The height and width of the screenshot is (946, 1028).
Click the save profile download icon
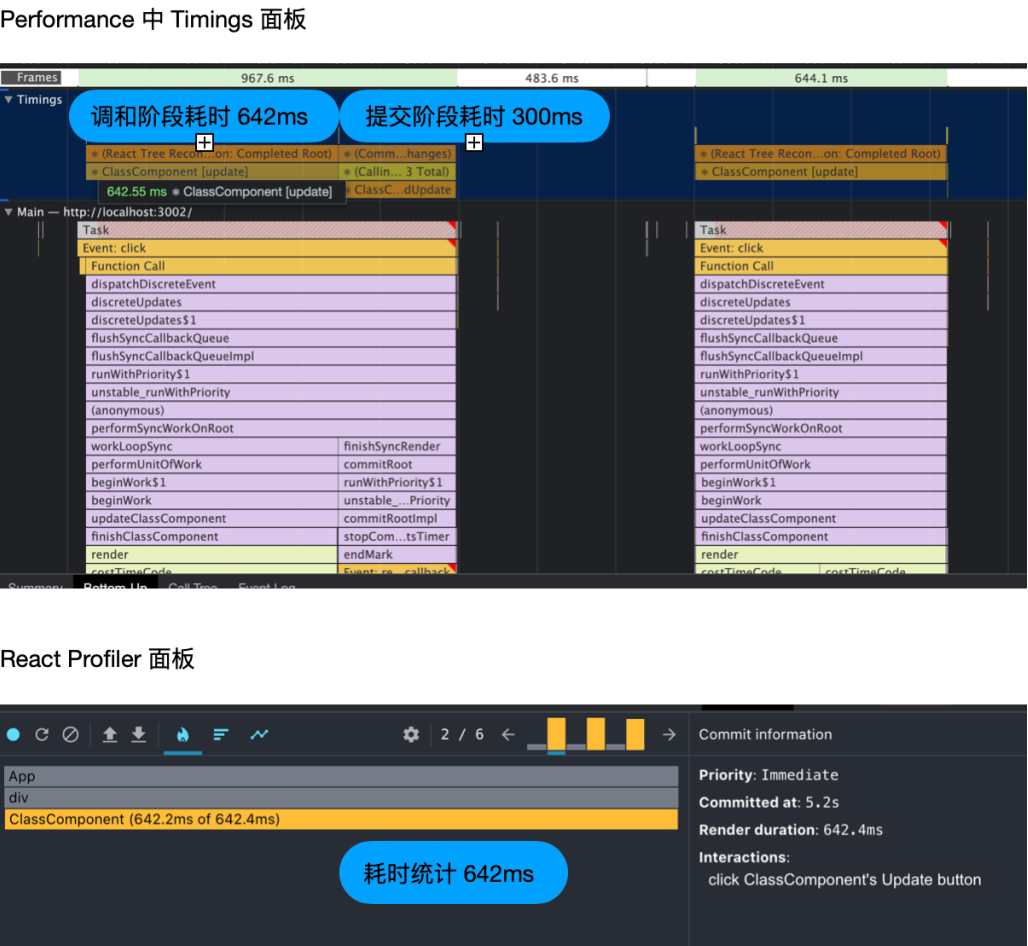[139, 734]
